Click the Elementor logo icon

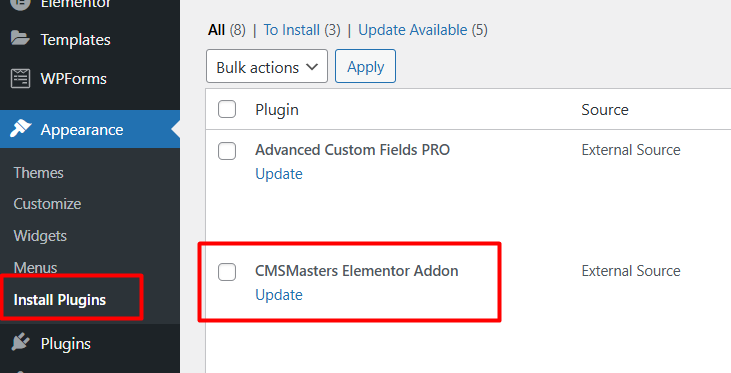[x=20, y=4]
